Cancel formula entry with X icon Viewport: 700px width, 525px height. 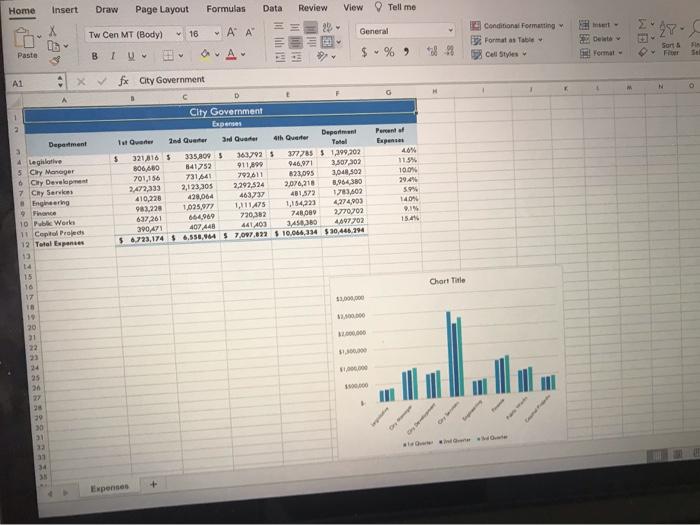click(81, 82)
